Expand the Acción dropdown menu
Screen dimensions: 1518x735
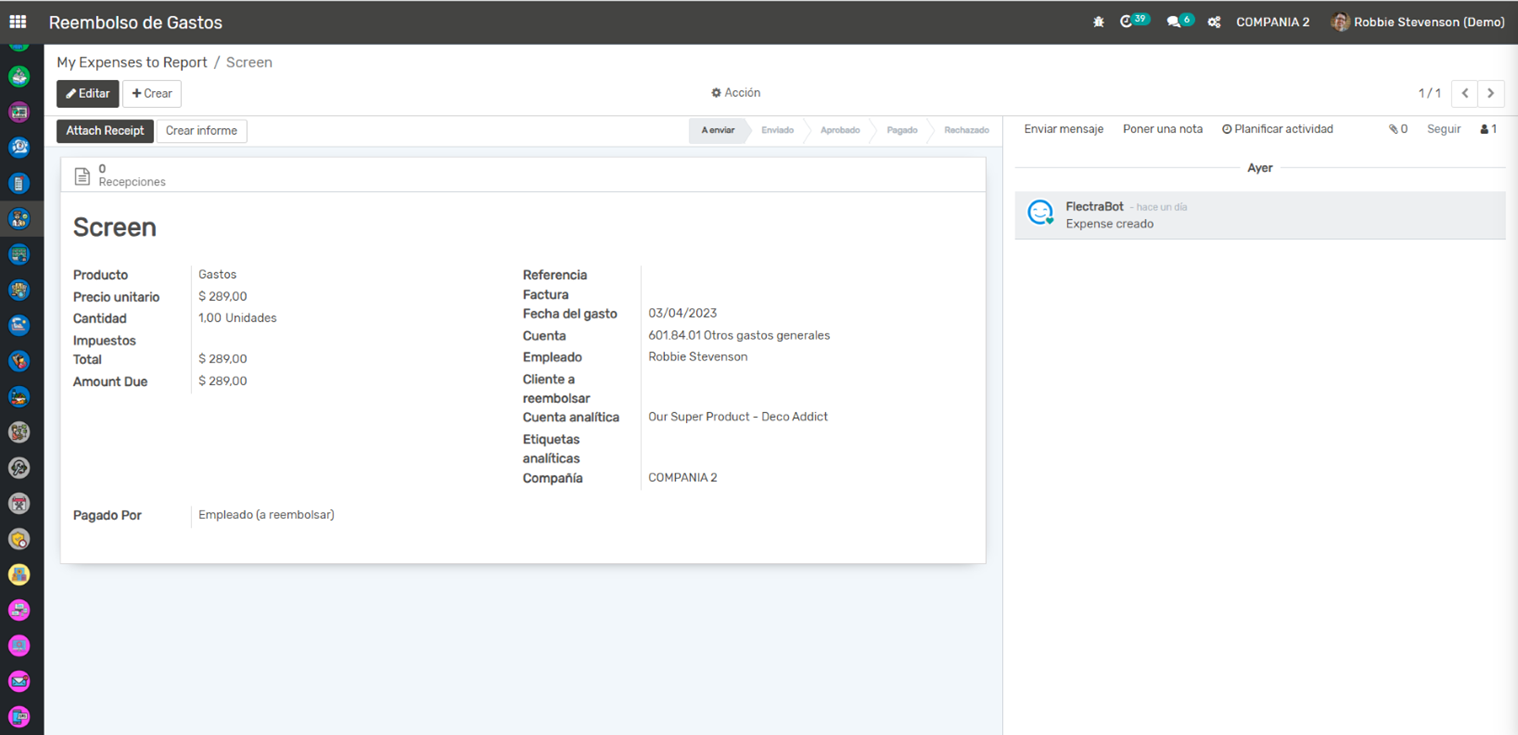736,93
